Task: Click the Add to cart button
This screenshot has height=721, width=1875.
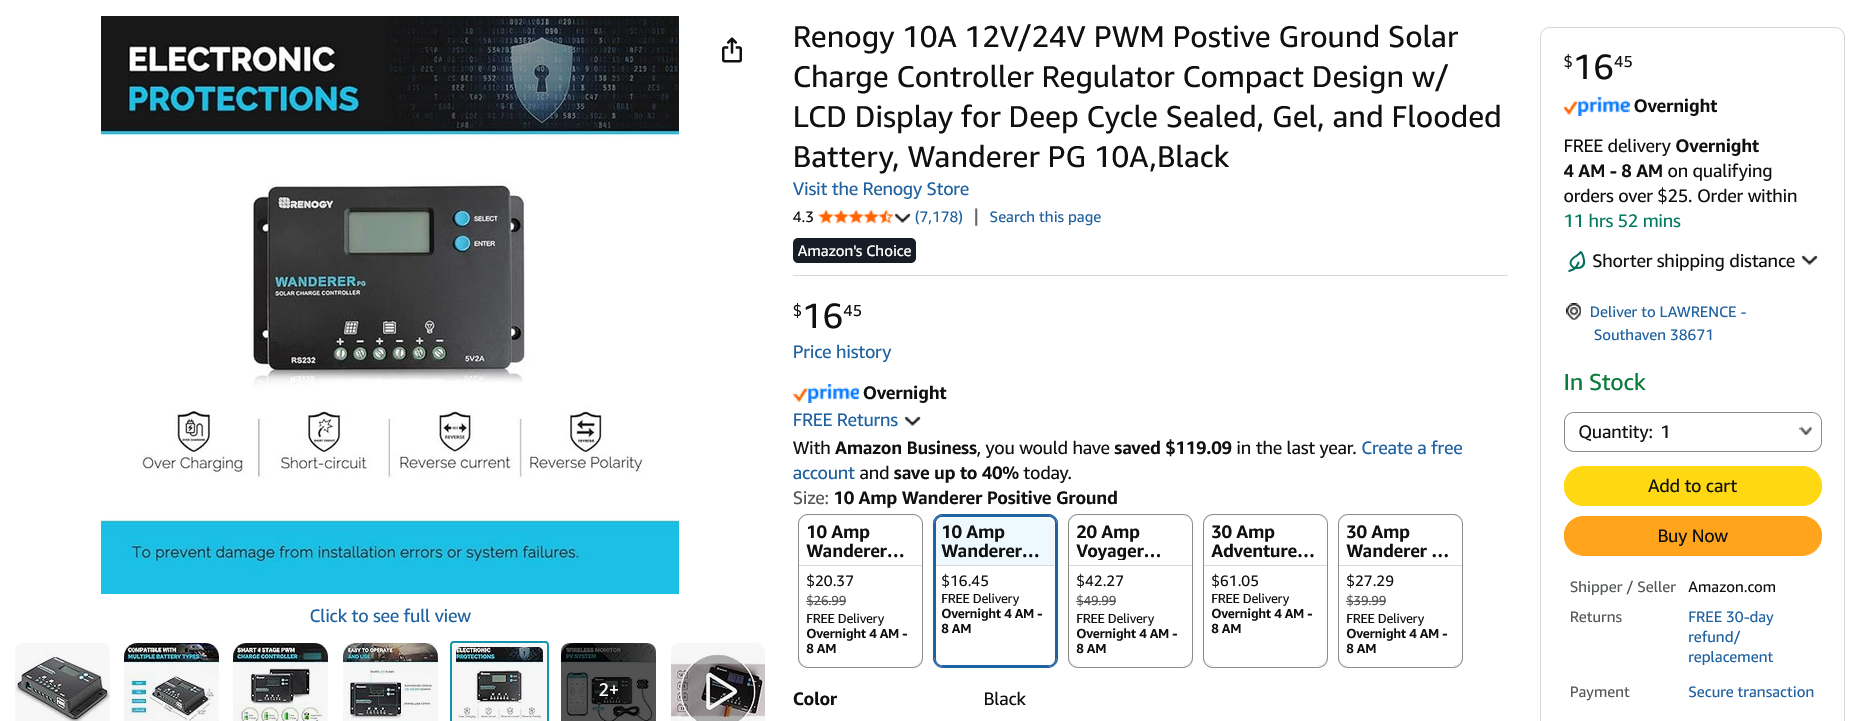Action: click(1692, 486)
